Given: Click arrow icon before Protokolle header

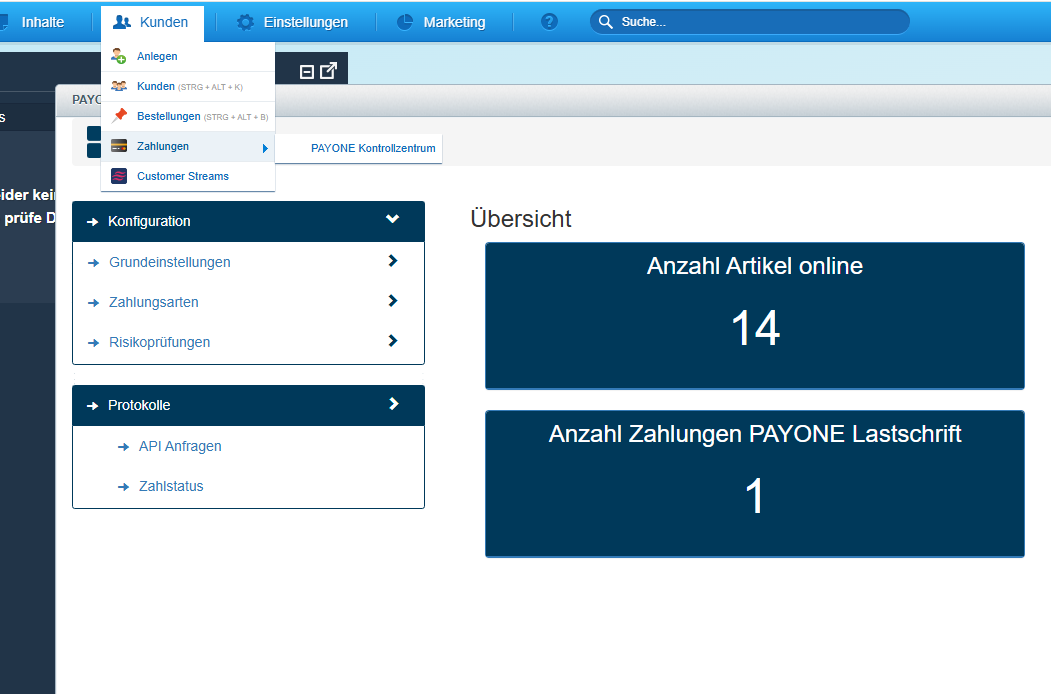Looking at the screenshot, I should 92,406.
